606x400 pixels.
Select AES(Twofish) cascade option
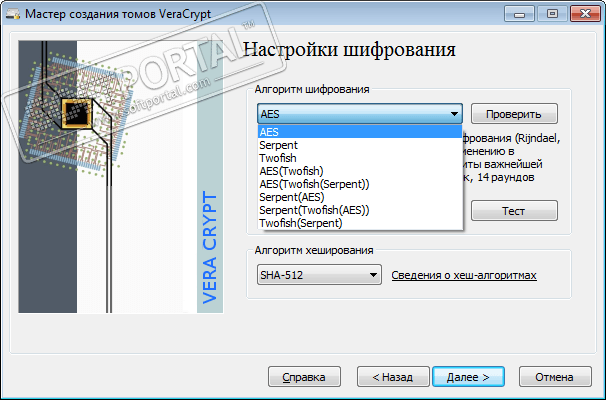pyautogui.click(x=360, y=171)
